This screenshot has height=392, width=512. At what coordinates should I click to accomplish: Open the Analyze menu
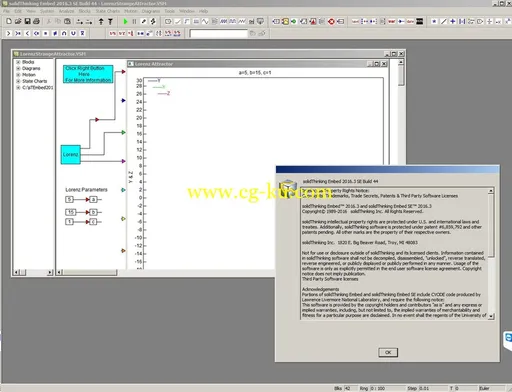point(66,11)
